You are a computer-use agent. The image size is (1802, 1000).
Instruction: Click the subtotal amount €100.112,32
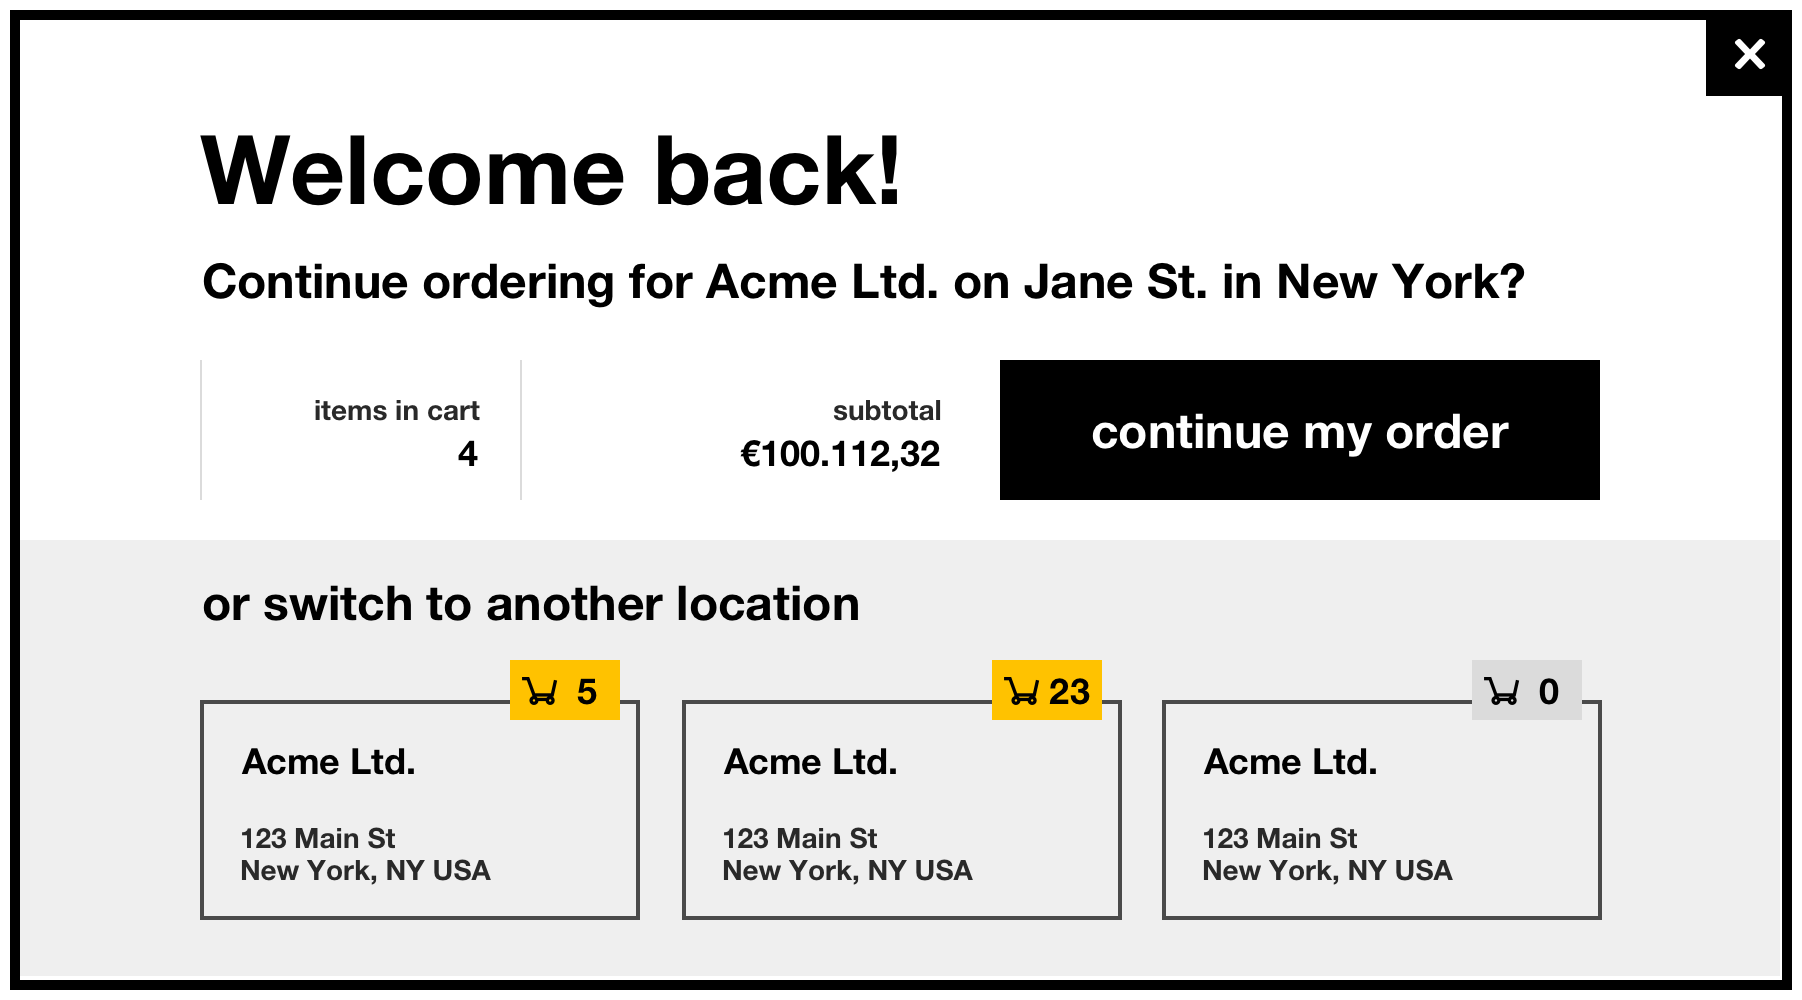[x=840, y=454]
